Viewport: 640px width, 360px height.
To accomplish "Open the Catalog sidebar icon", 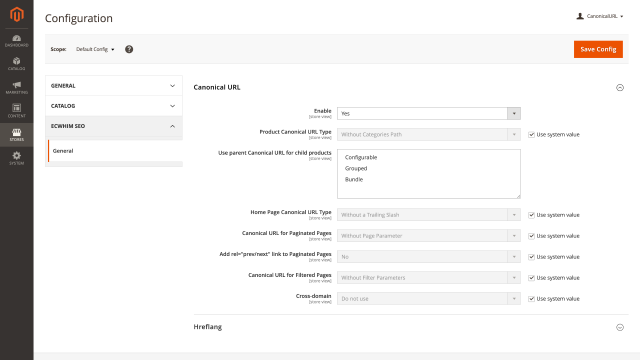I will point(17,64).
